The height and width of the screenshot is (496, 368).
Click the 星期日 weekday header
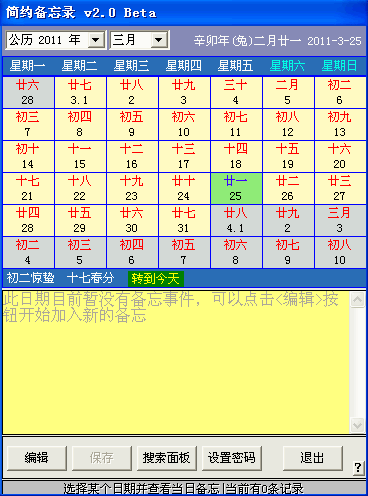(339, 66)
